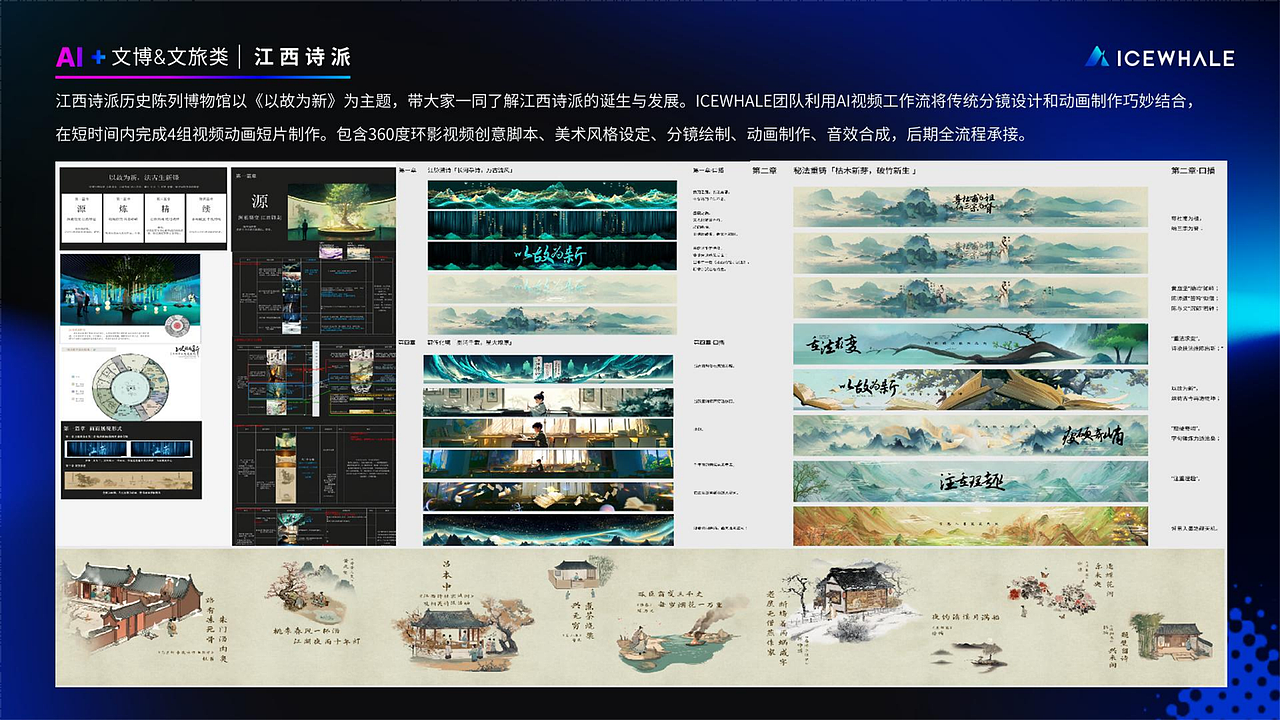Image resolution: width=1280 pixels, height=720 pixels.
Task: Open the "舍法求变" fallen tree strip
Action: [x=971, y=343]
